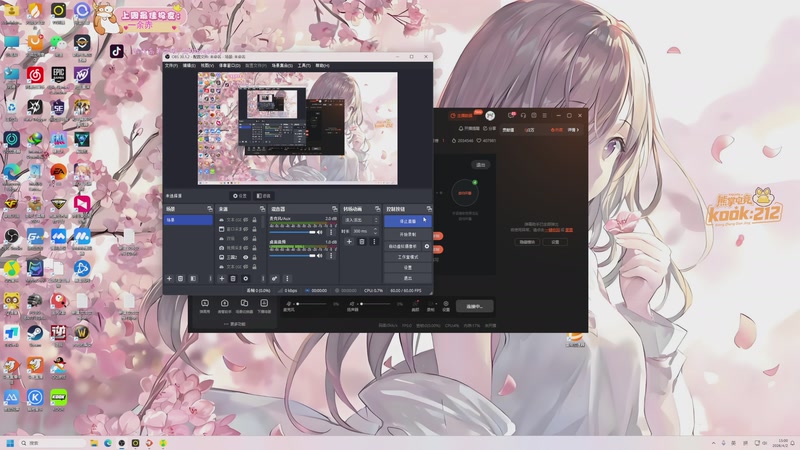
Task: Pop out the Audio Mixer dock
Action: tap(335, 209)
